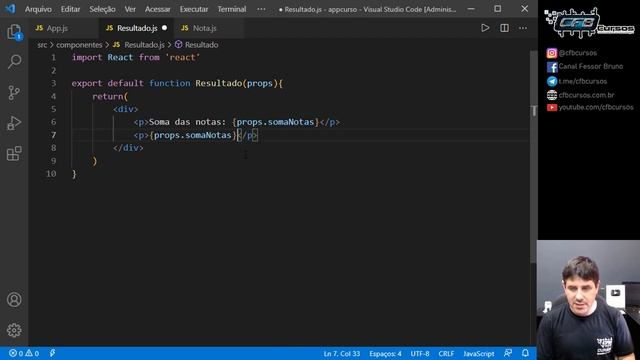Open the Explorer view in activity bar
This screenshot has height=360, width=640.
click(14, 32)
